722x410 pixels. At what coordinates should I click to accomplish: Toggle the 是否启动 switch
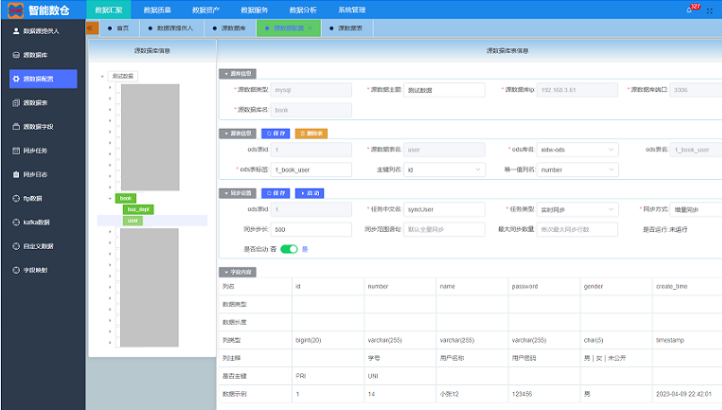[289, 249]
